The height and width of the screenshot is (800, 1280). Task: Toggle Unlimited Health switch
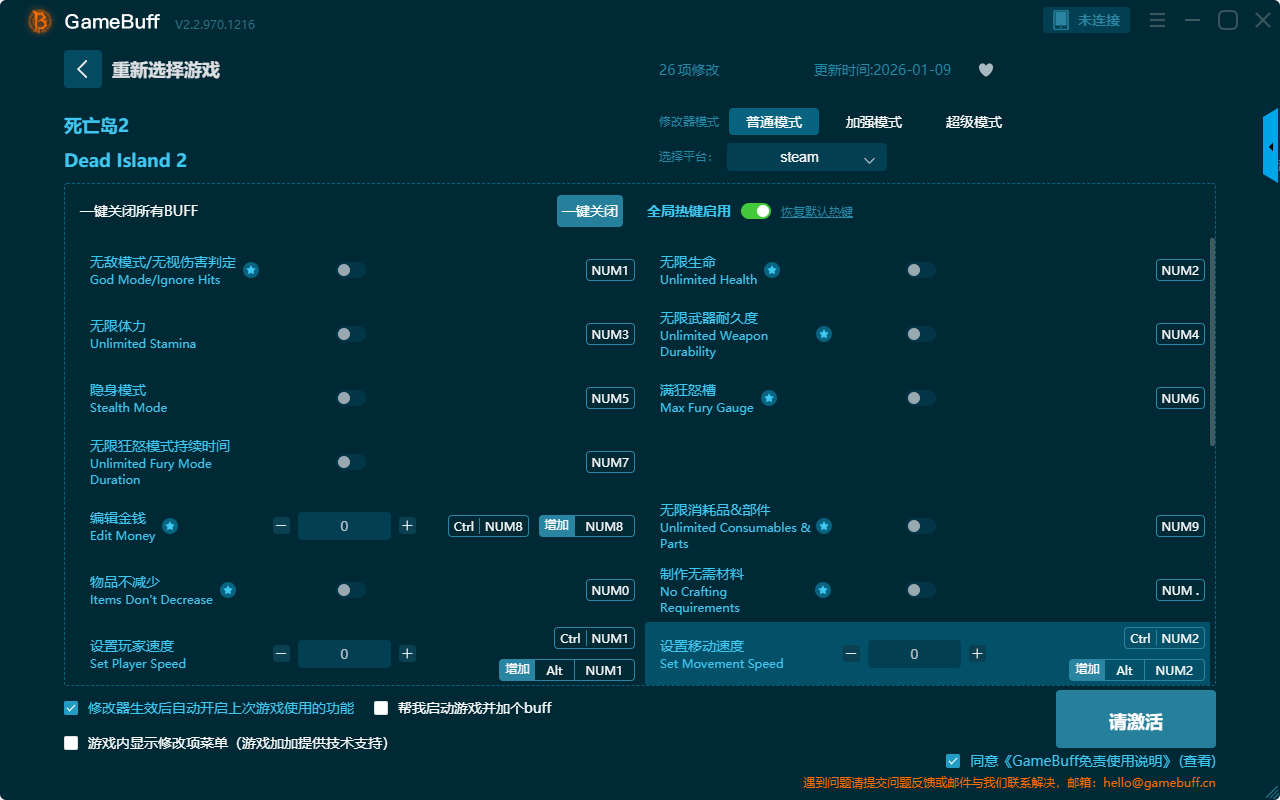[920, 270]
